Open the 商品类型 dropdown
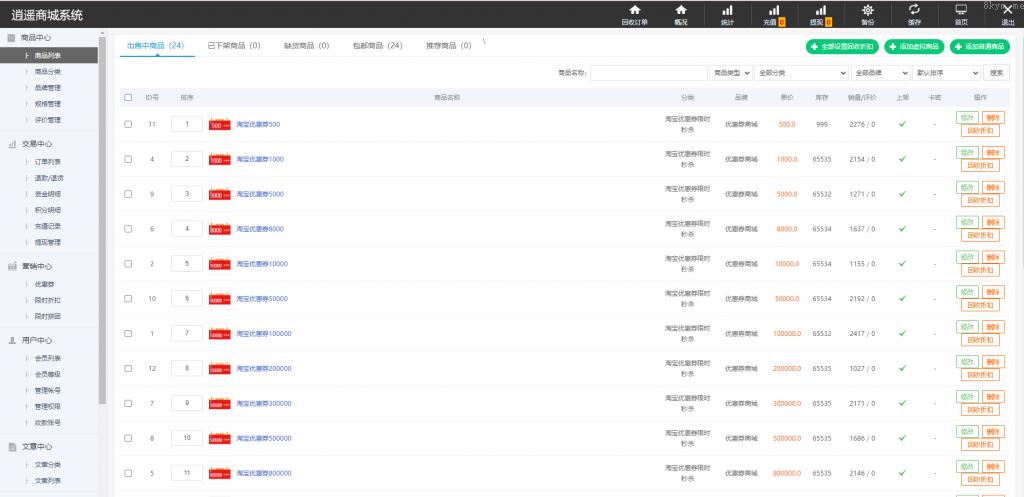Viewport: 1024px width, 497px height. coord(731,73)
